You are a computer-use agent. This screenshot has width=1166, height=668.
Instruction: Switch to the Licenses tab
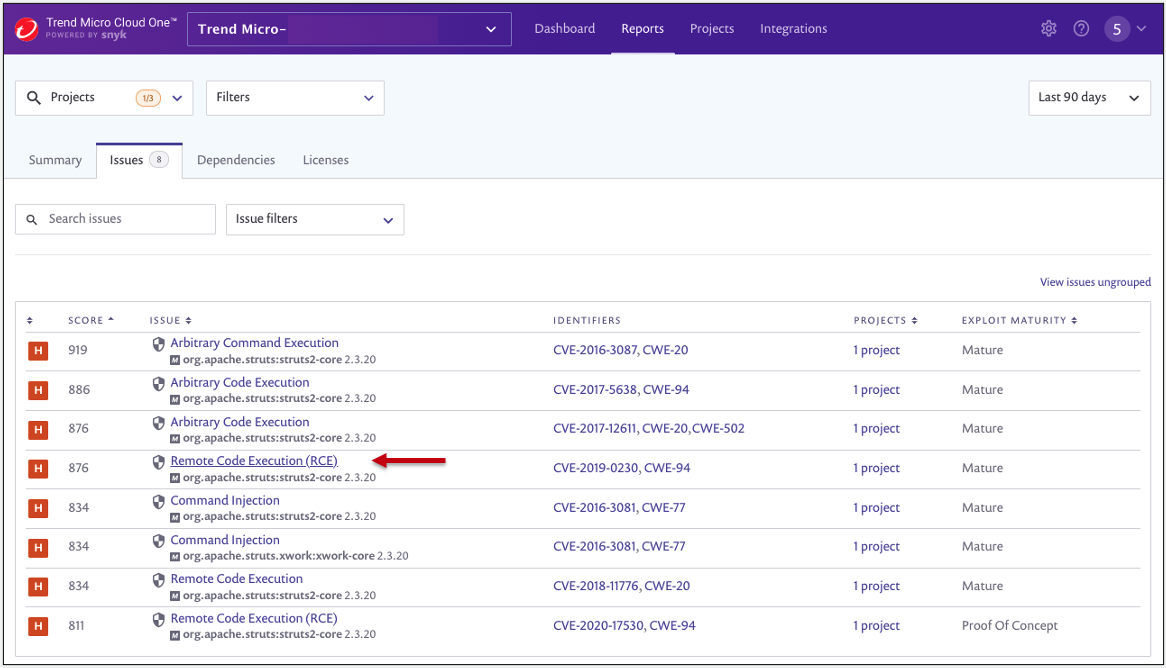click(326, 161)
